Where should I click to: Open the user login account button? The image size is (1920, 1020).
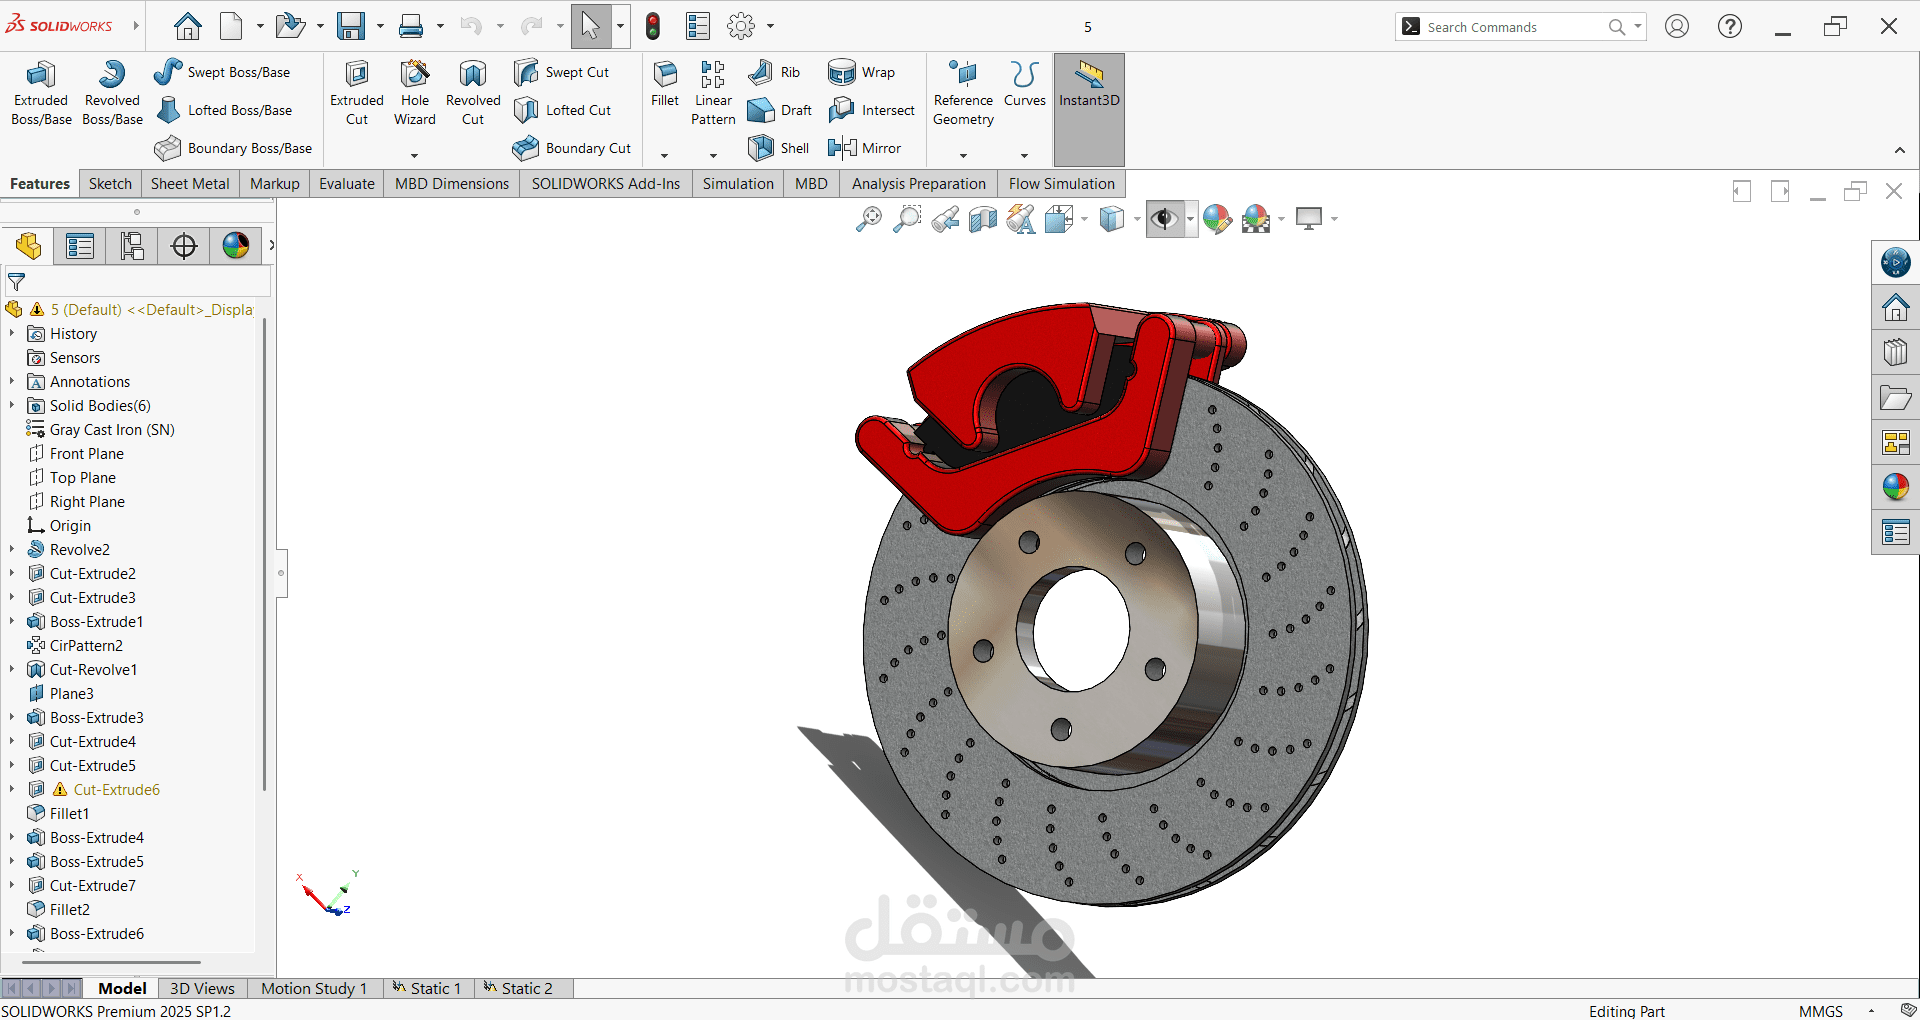[1677, 26]
